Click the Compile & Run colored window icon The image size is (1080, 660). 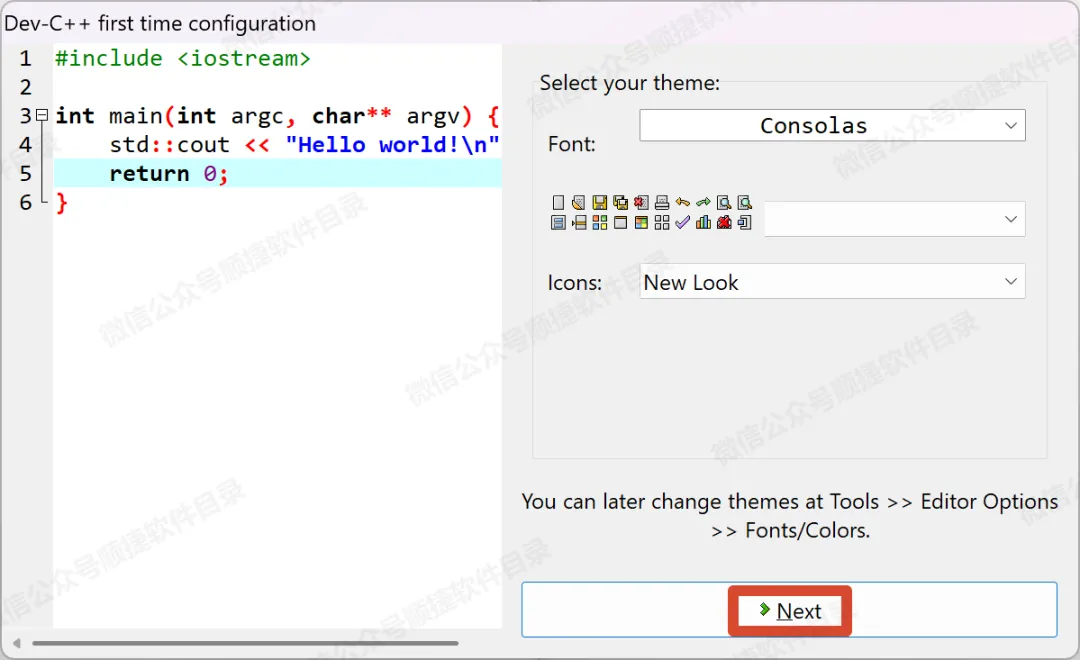pyautogui.click(x=641, y=223)
